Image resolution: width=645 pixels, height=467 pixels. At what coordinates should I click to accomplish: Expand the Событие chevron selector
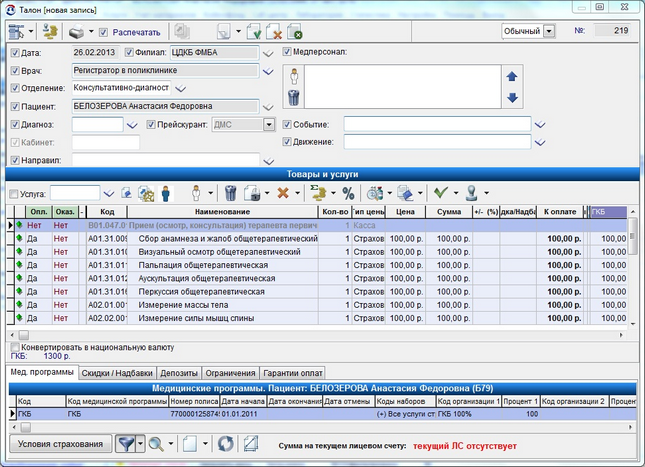(540, 125)
